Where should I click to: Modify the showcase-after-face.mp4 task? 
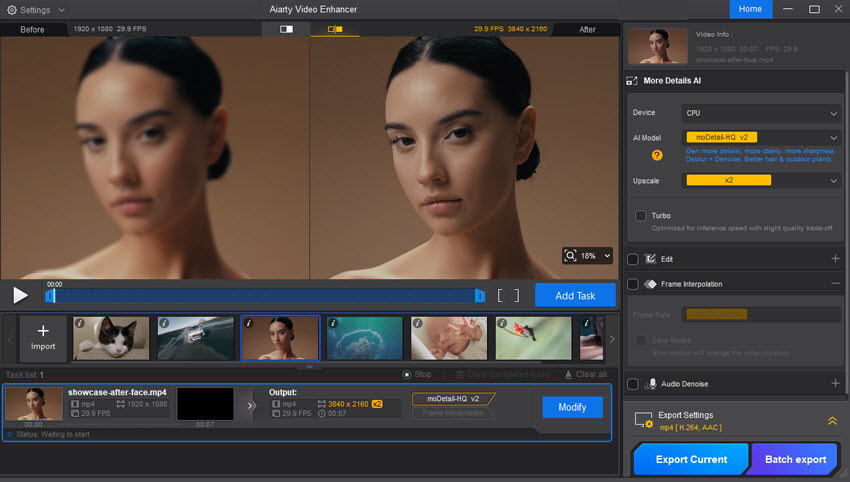pyautogui.click(x=572, y=407)
